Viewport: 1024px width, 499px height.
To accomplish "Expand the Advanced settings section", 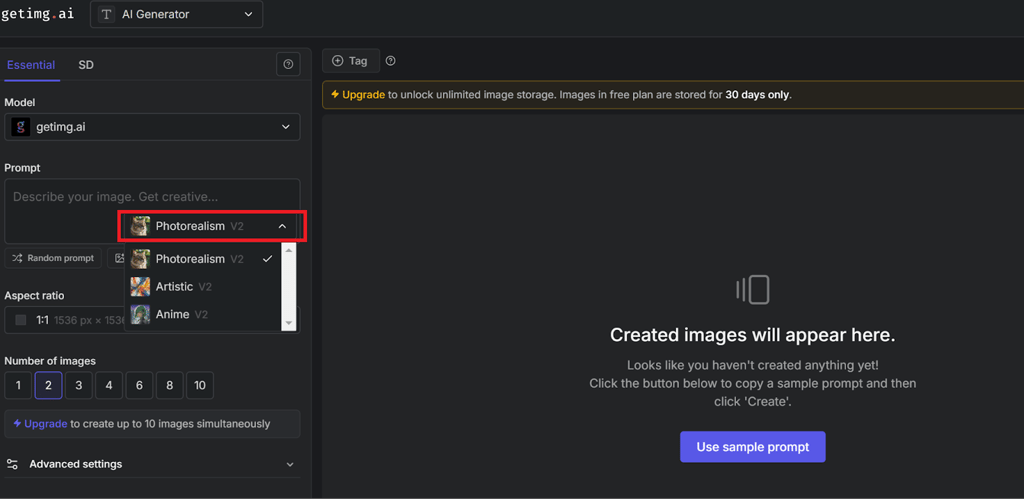I will point(152,464).
